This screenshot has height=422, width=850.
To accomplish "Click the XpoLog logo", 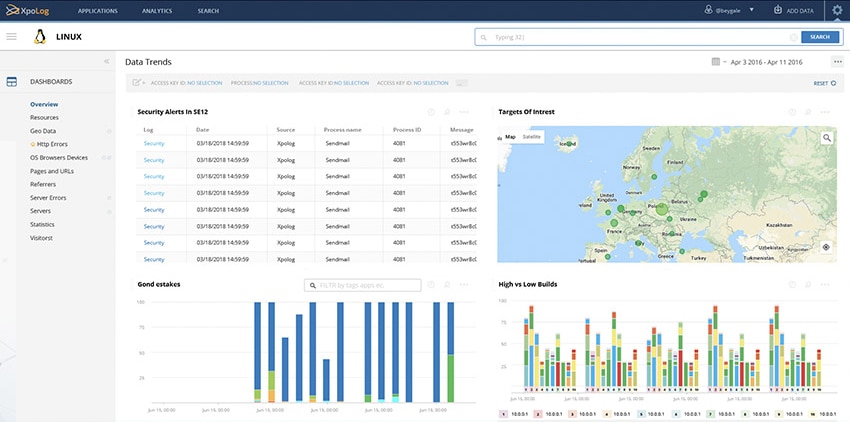I will [x=27, y=10].
